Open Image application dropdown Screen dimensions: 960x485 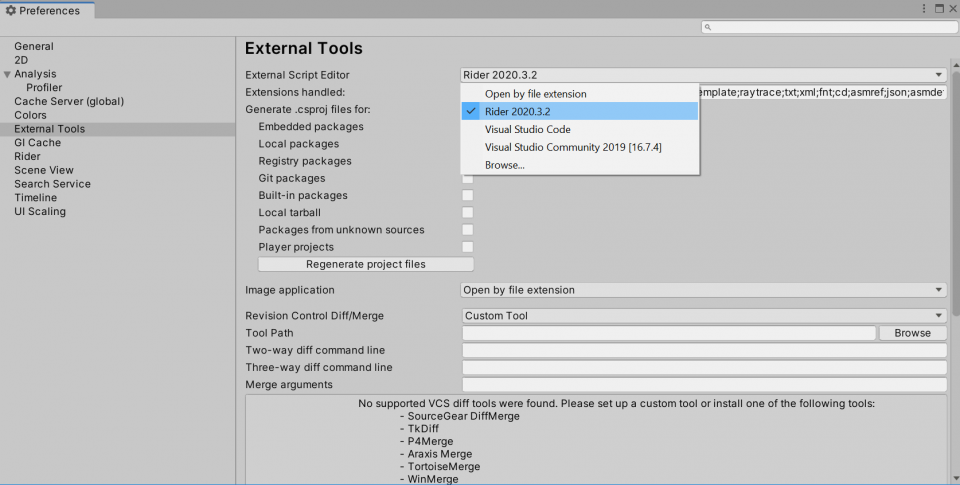(703, 290)
